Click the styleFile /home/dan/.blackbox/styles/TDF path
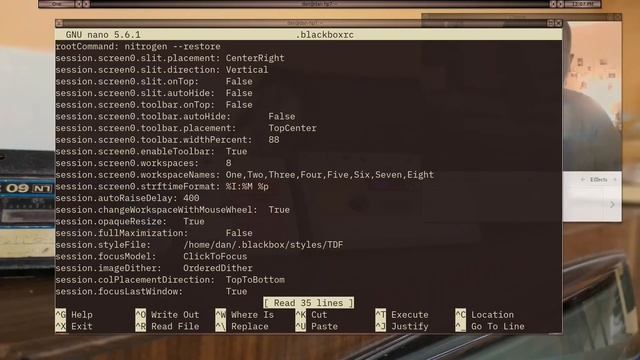 [x=263, y=245]
